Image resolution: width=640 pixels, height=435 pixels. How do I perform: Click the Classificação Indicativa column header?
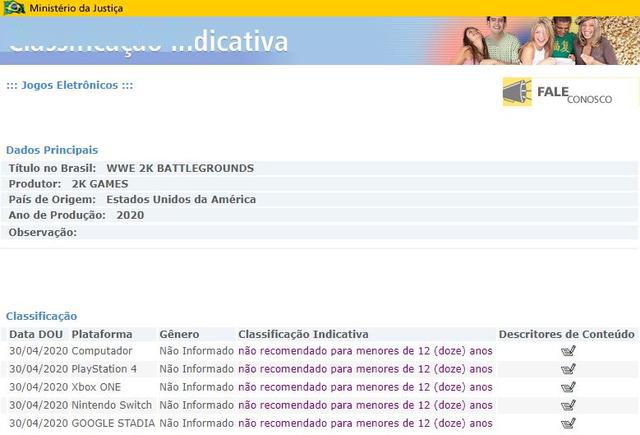(303, 334)
